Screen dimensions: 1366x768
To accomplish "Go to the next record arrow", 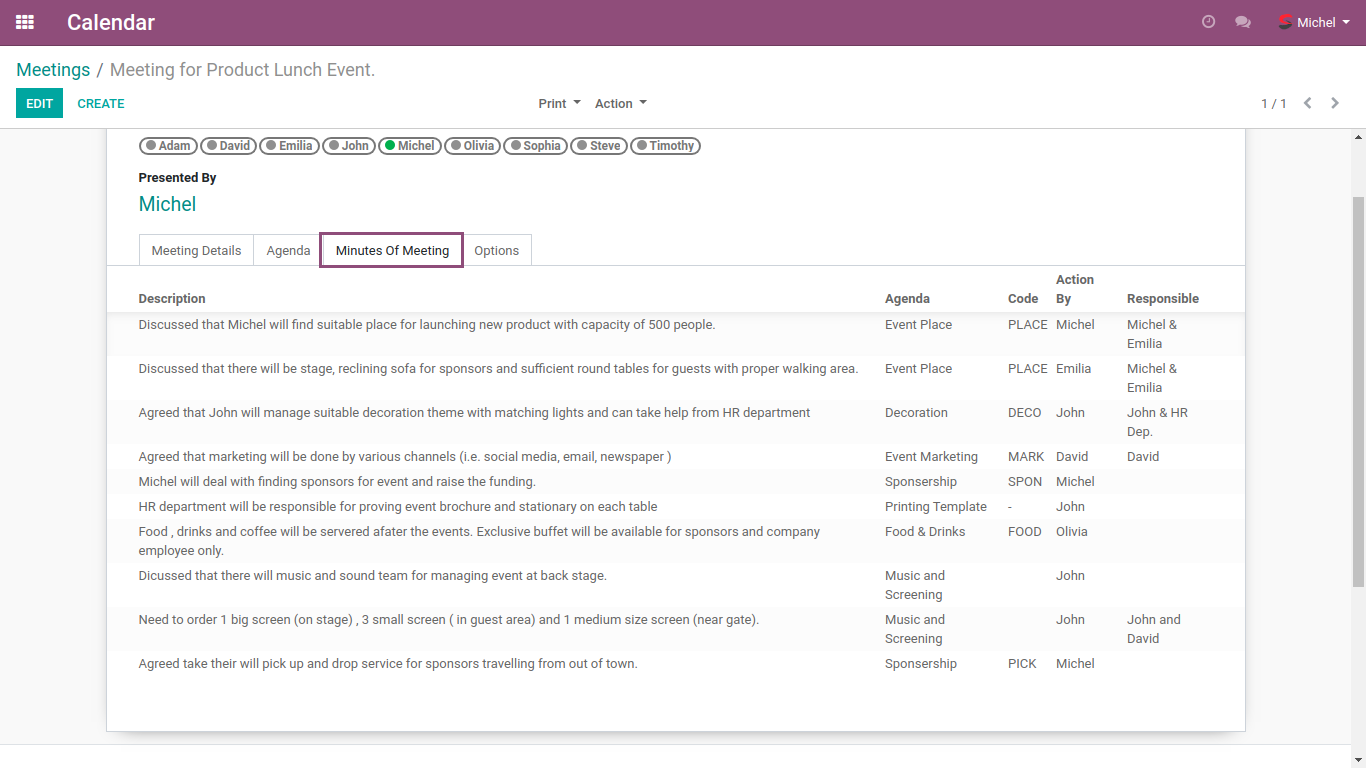I will tap(1335, 103).
